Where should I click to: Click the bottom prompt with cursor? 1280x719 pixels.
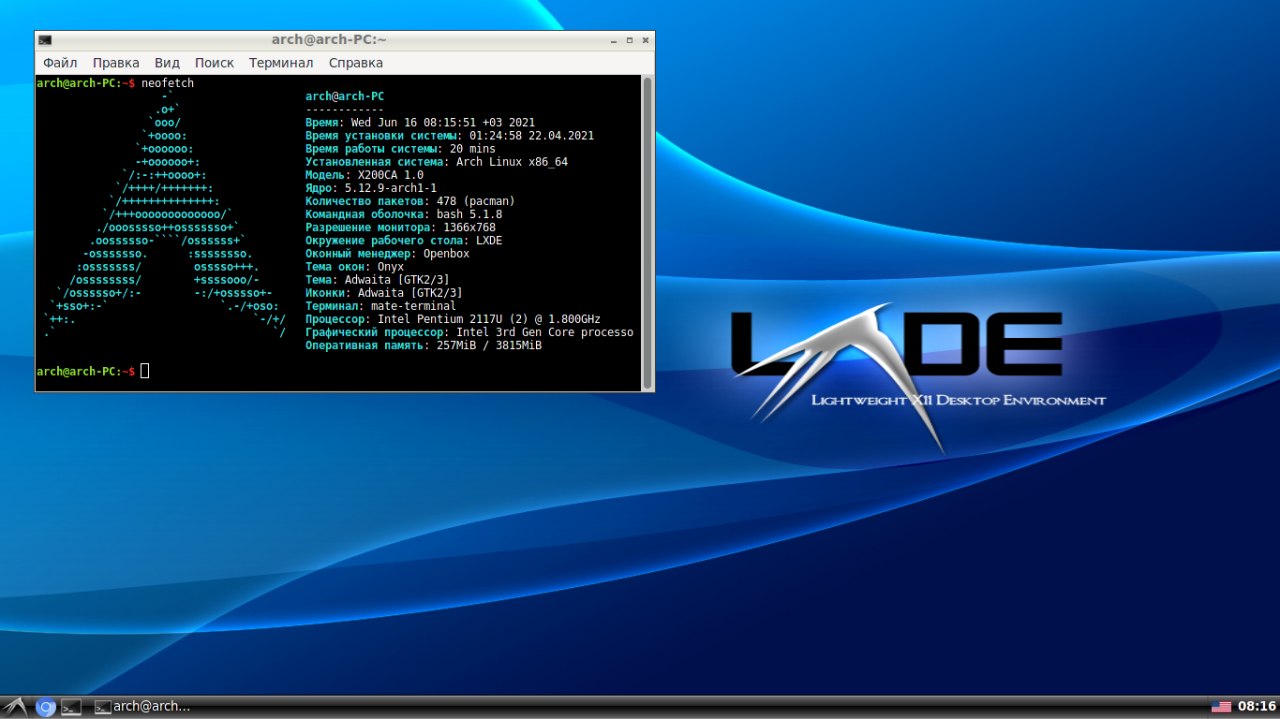pos(92,371)
